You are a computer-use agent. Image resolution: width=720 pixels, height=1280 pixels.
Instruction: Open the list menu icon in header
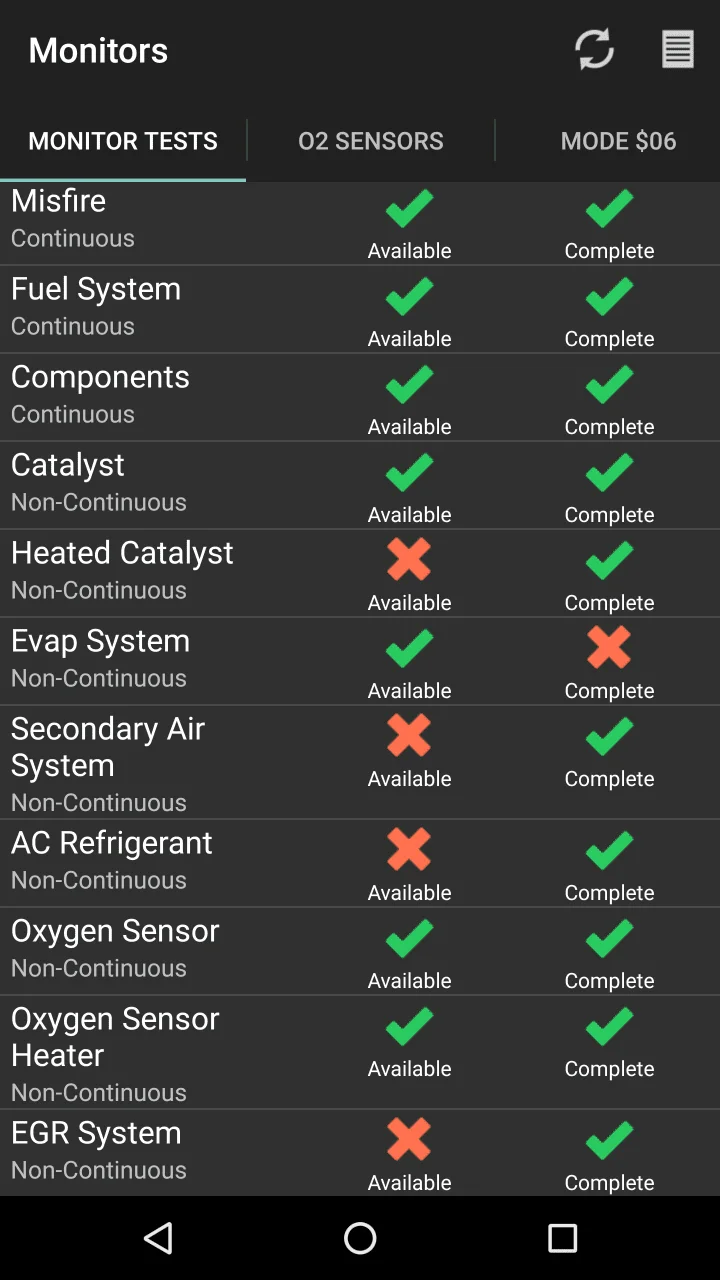click(678, 49)
